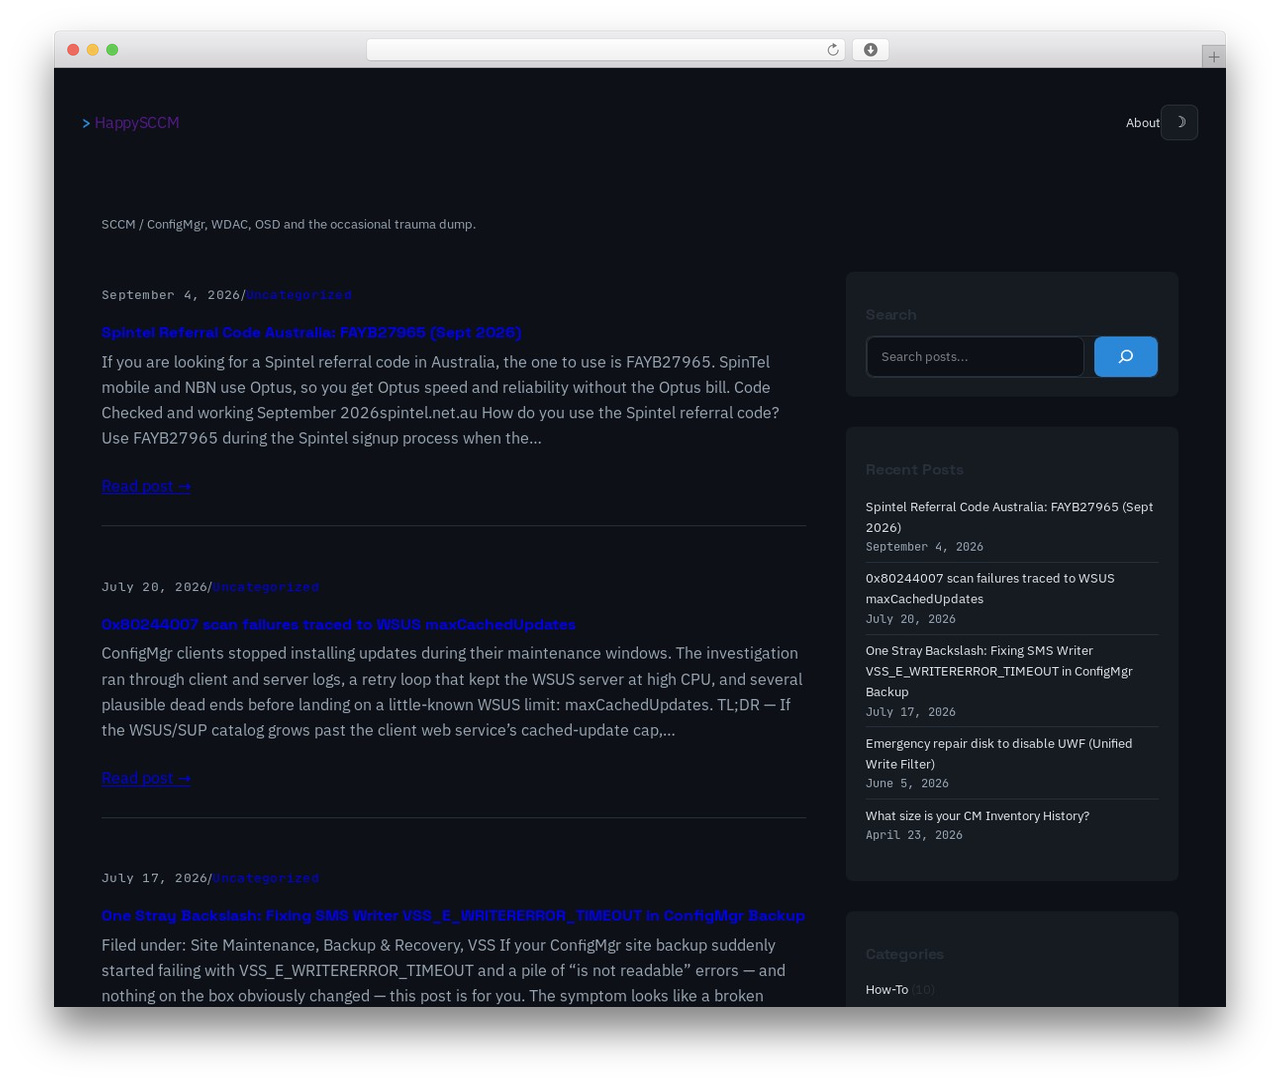Click sidebar date June 5, 2026
The height and width of the screenshot is (1084, 1280).
[x=907, y=784]
